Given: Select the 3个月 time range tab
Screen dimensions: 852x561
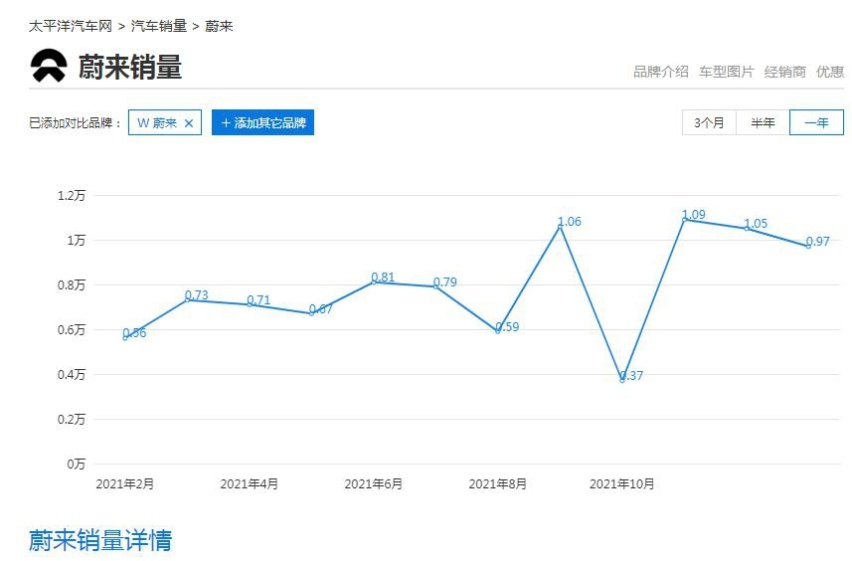Looking at the screenshot, I should pyautogui.click(x=709, y=122).
